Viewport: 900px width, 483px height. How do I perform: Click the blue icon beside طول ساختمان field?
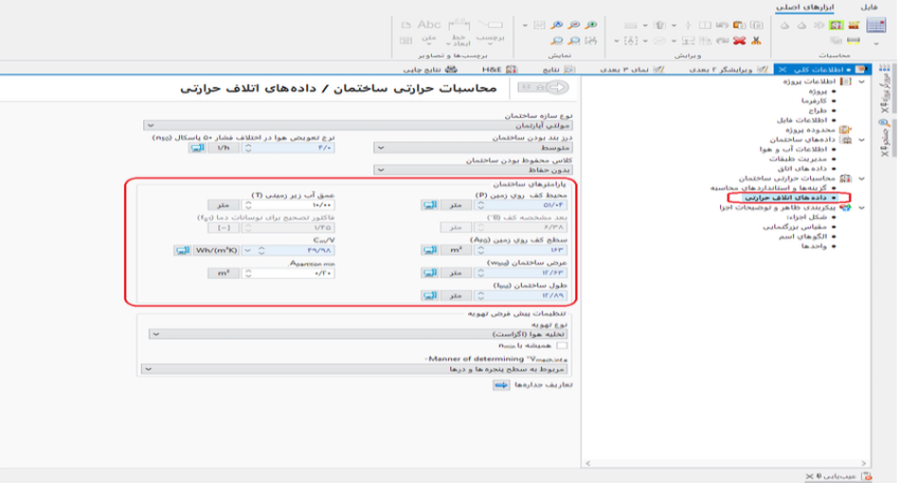(428, 296)
